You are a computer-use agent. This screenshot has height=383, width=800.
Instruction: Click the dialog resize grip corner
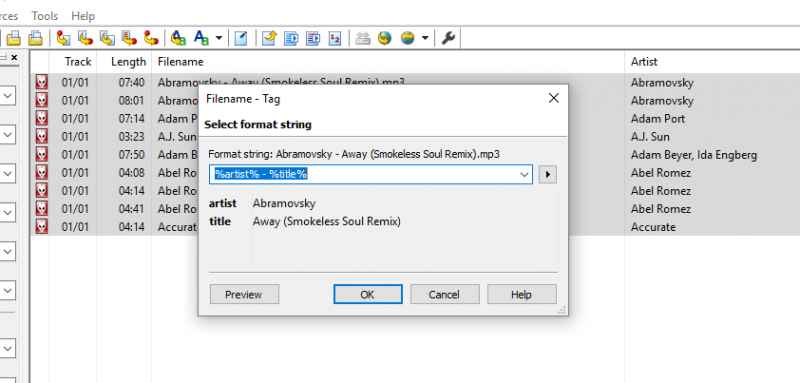click(563, 310)
